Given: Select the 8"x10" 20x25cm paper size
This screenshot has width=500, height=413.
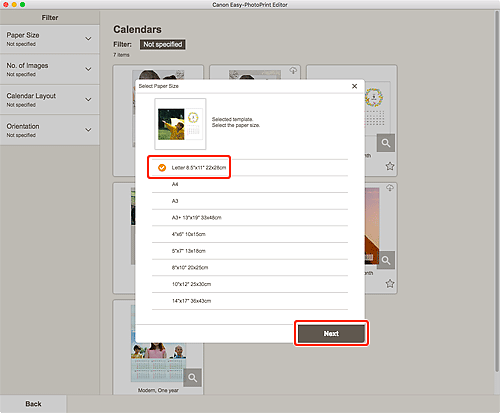Looking at the screenshot, I should [x=250, y=268].
